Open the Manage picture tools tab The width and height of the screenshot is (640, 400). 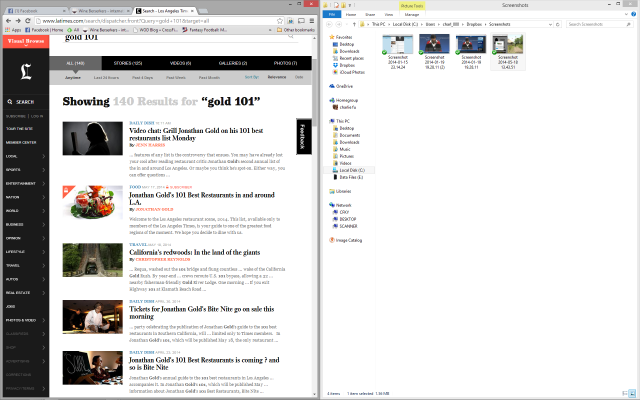tap(412, 14)
